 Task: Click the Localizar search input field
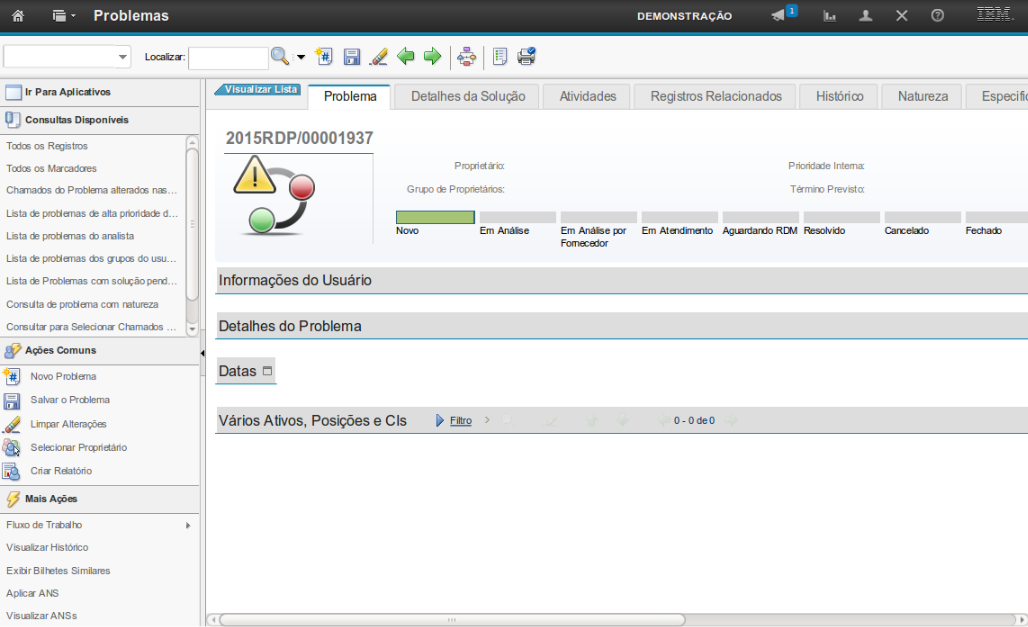tap(228, 57)
